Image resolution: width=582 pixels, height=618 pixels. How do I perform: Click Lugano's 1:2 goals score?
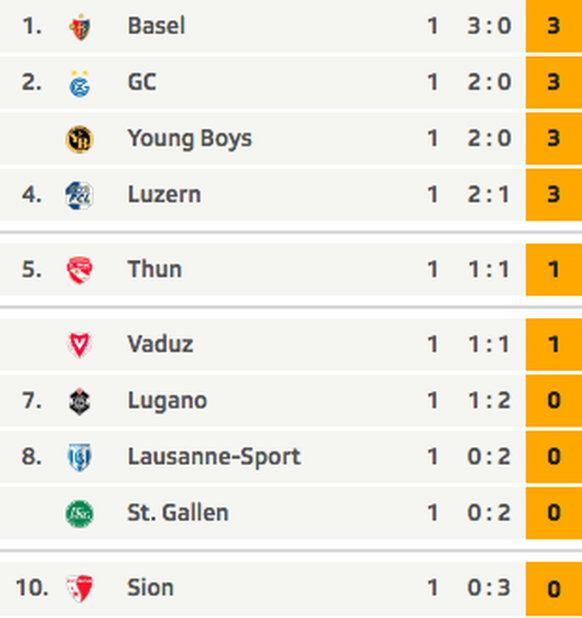[x=489, y=401]
